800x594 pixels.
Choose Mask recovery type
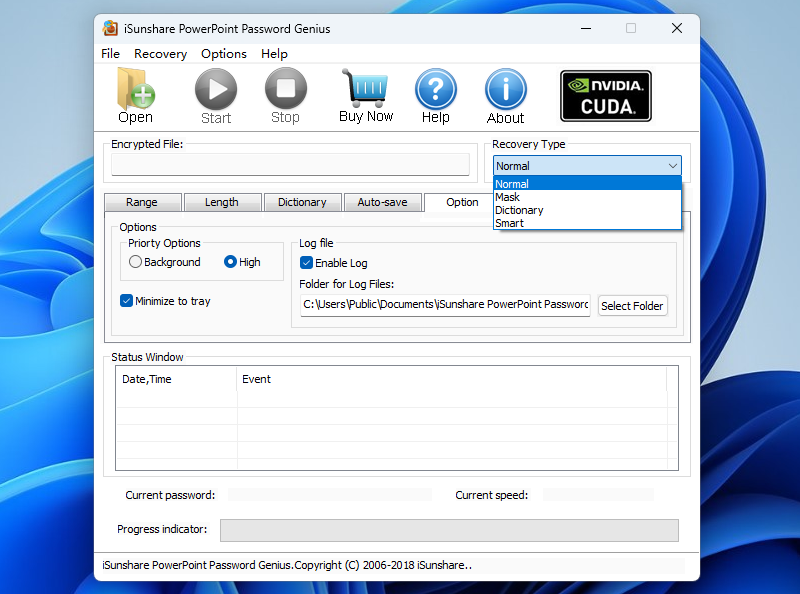[x=587, y=197]
